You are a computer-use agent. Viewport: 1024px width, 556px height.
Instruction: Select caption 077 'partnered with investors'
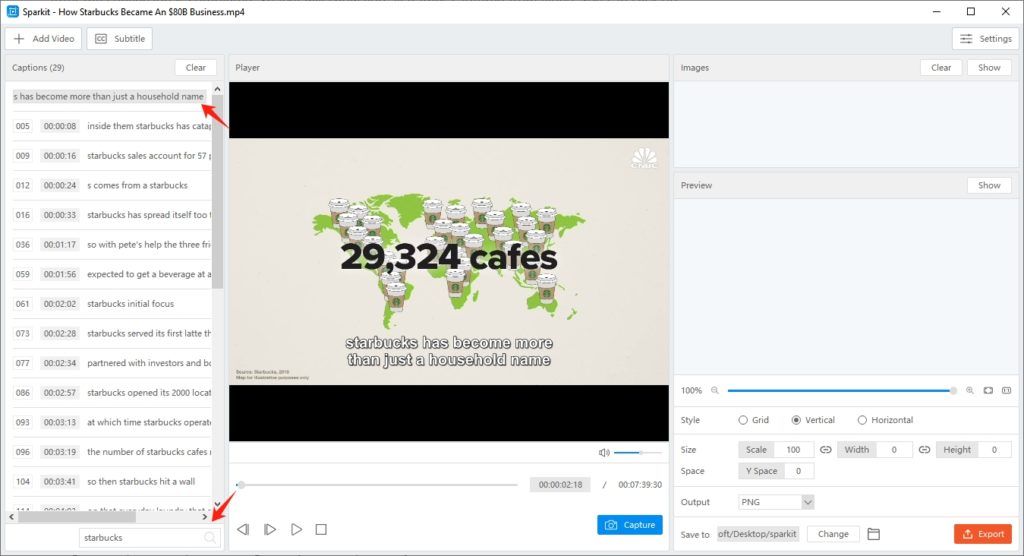coord(112,363)
